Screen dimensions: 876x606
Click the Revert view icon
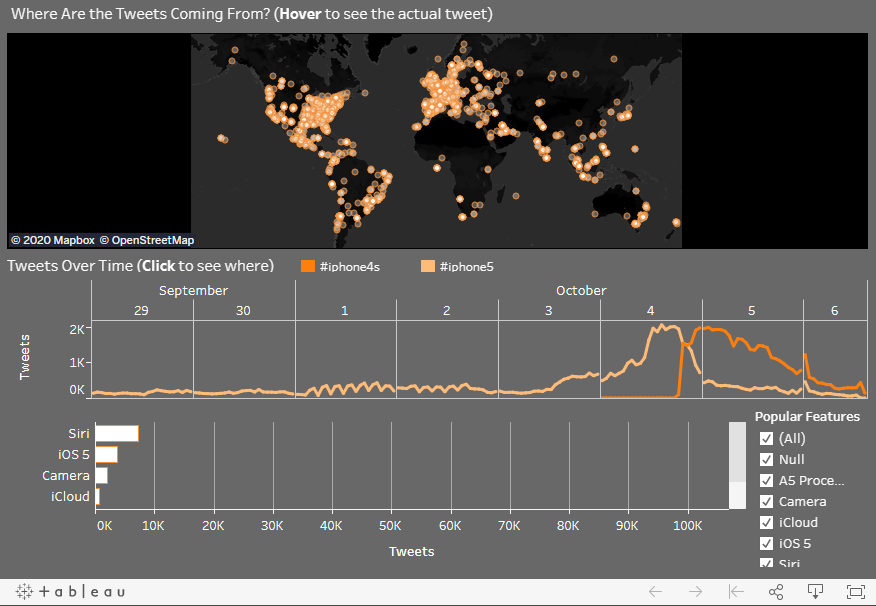pos(736,592)
